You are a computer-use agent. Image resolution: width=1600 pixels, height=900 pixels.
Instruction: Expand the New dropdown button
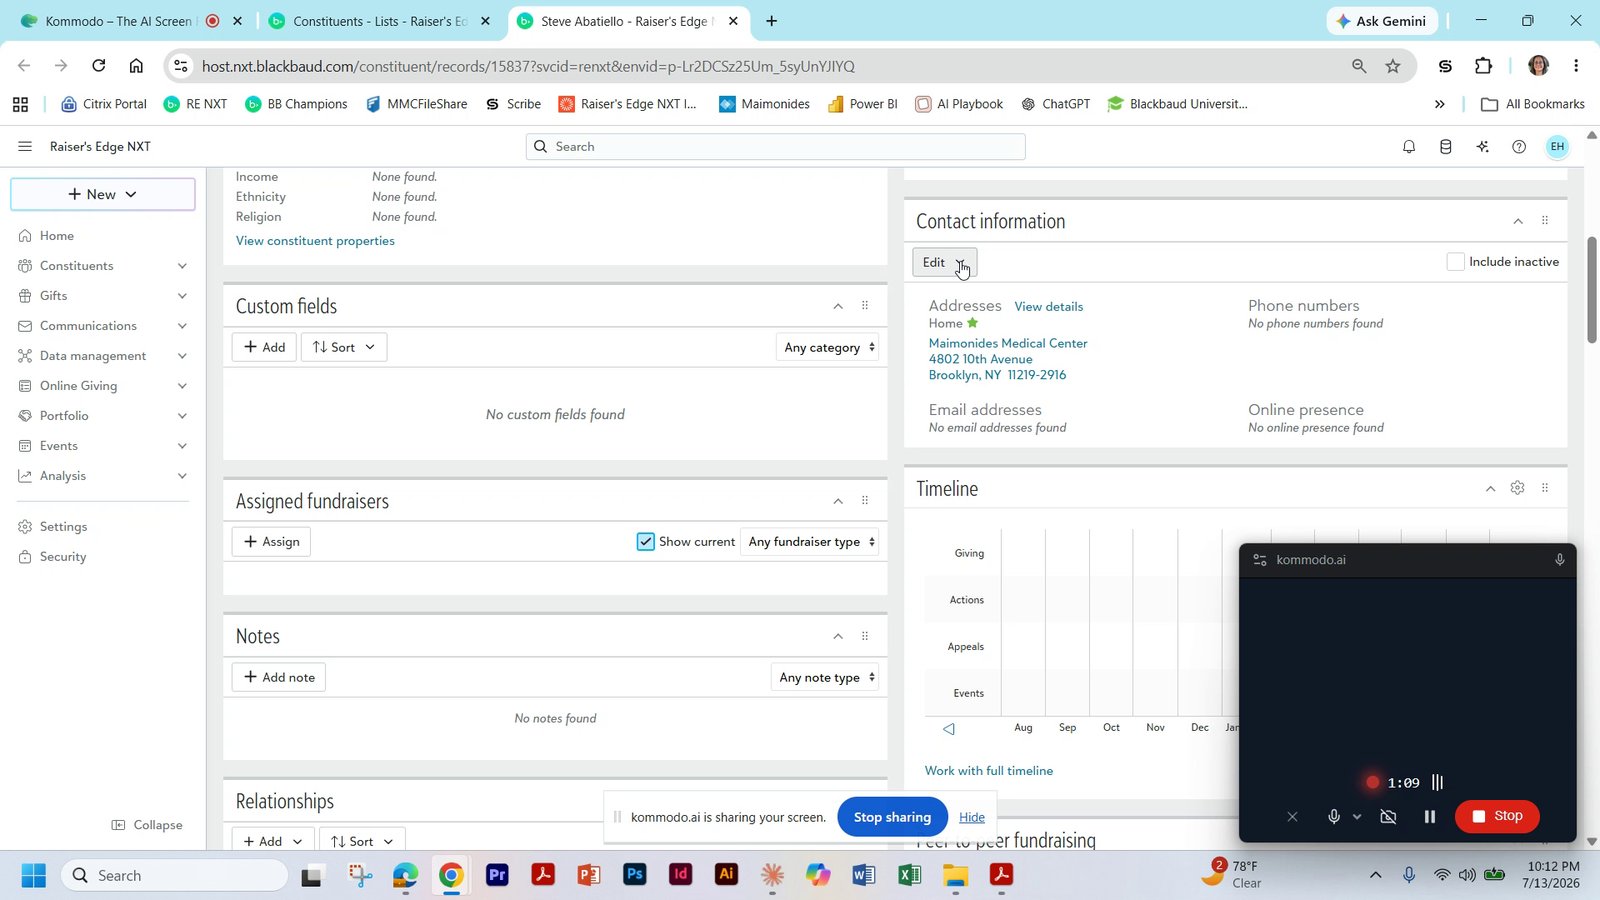pos(103,194)
